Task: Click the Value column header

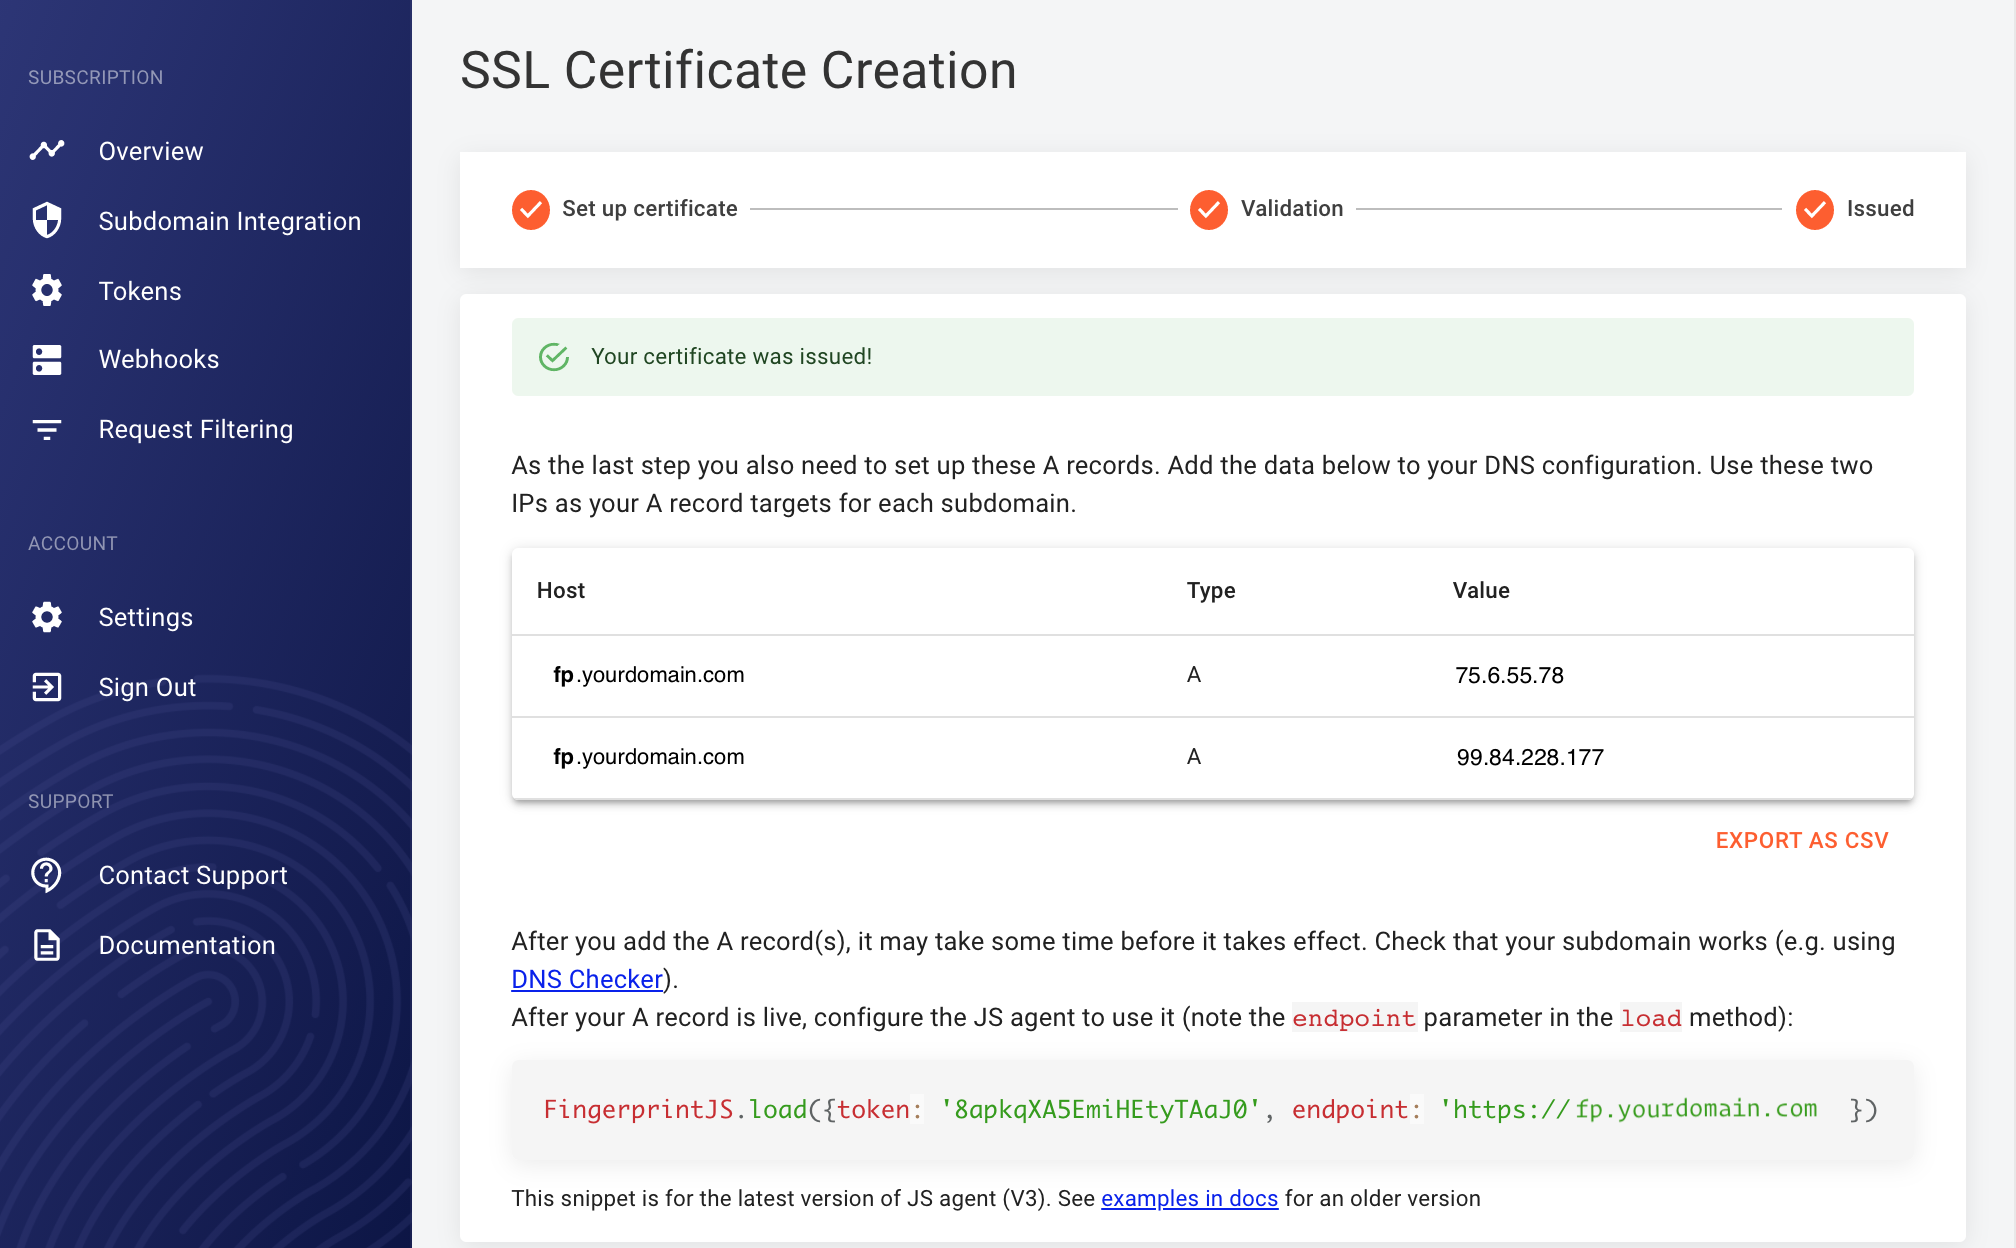Action: tap(1481, 591)
